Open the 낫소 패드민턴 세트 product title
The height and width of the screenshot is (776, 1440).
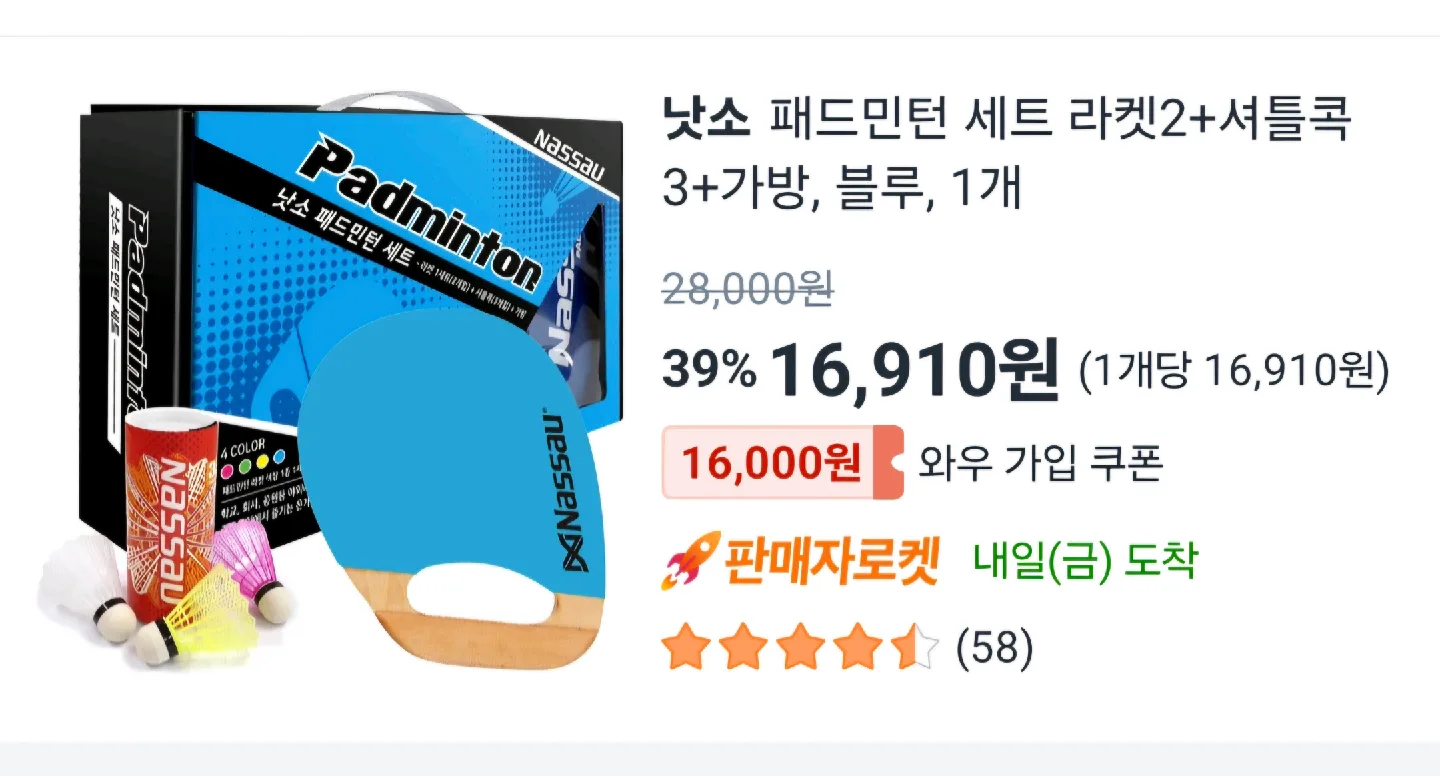[x=1007, y=155]
